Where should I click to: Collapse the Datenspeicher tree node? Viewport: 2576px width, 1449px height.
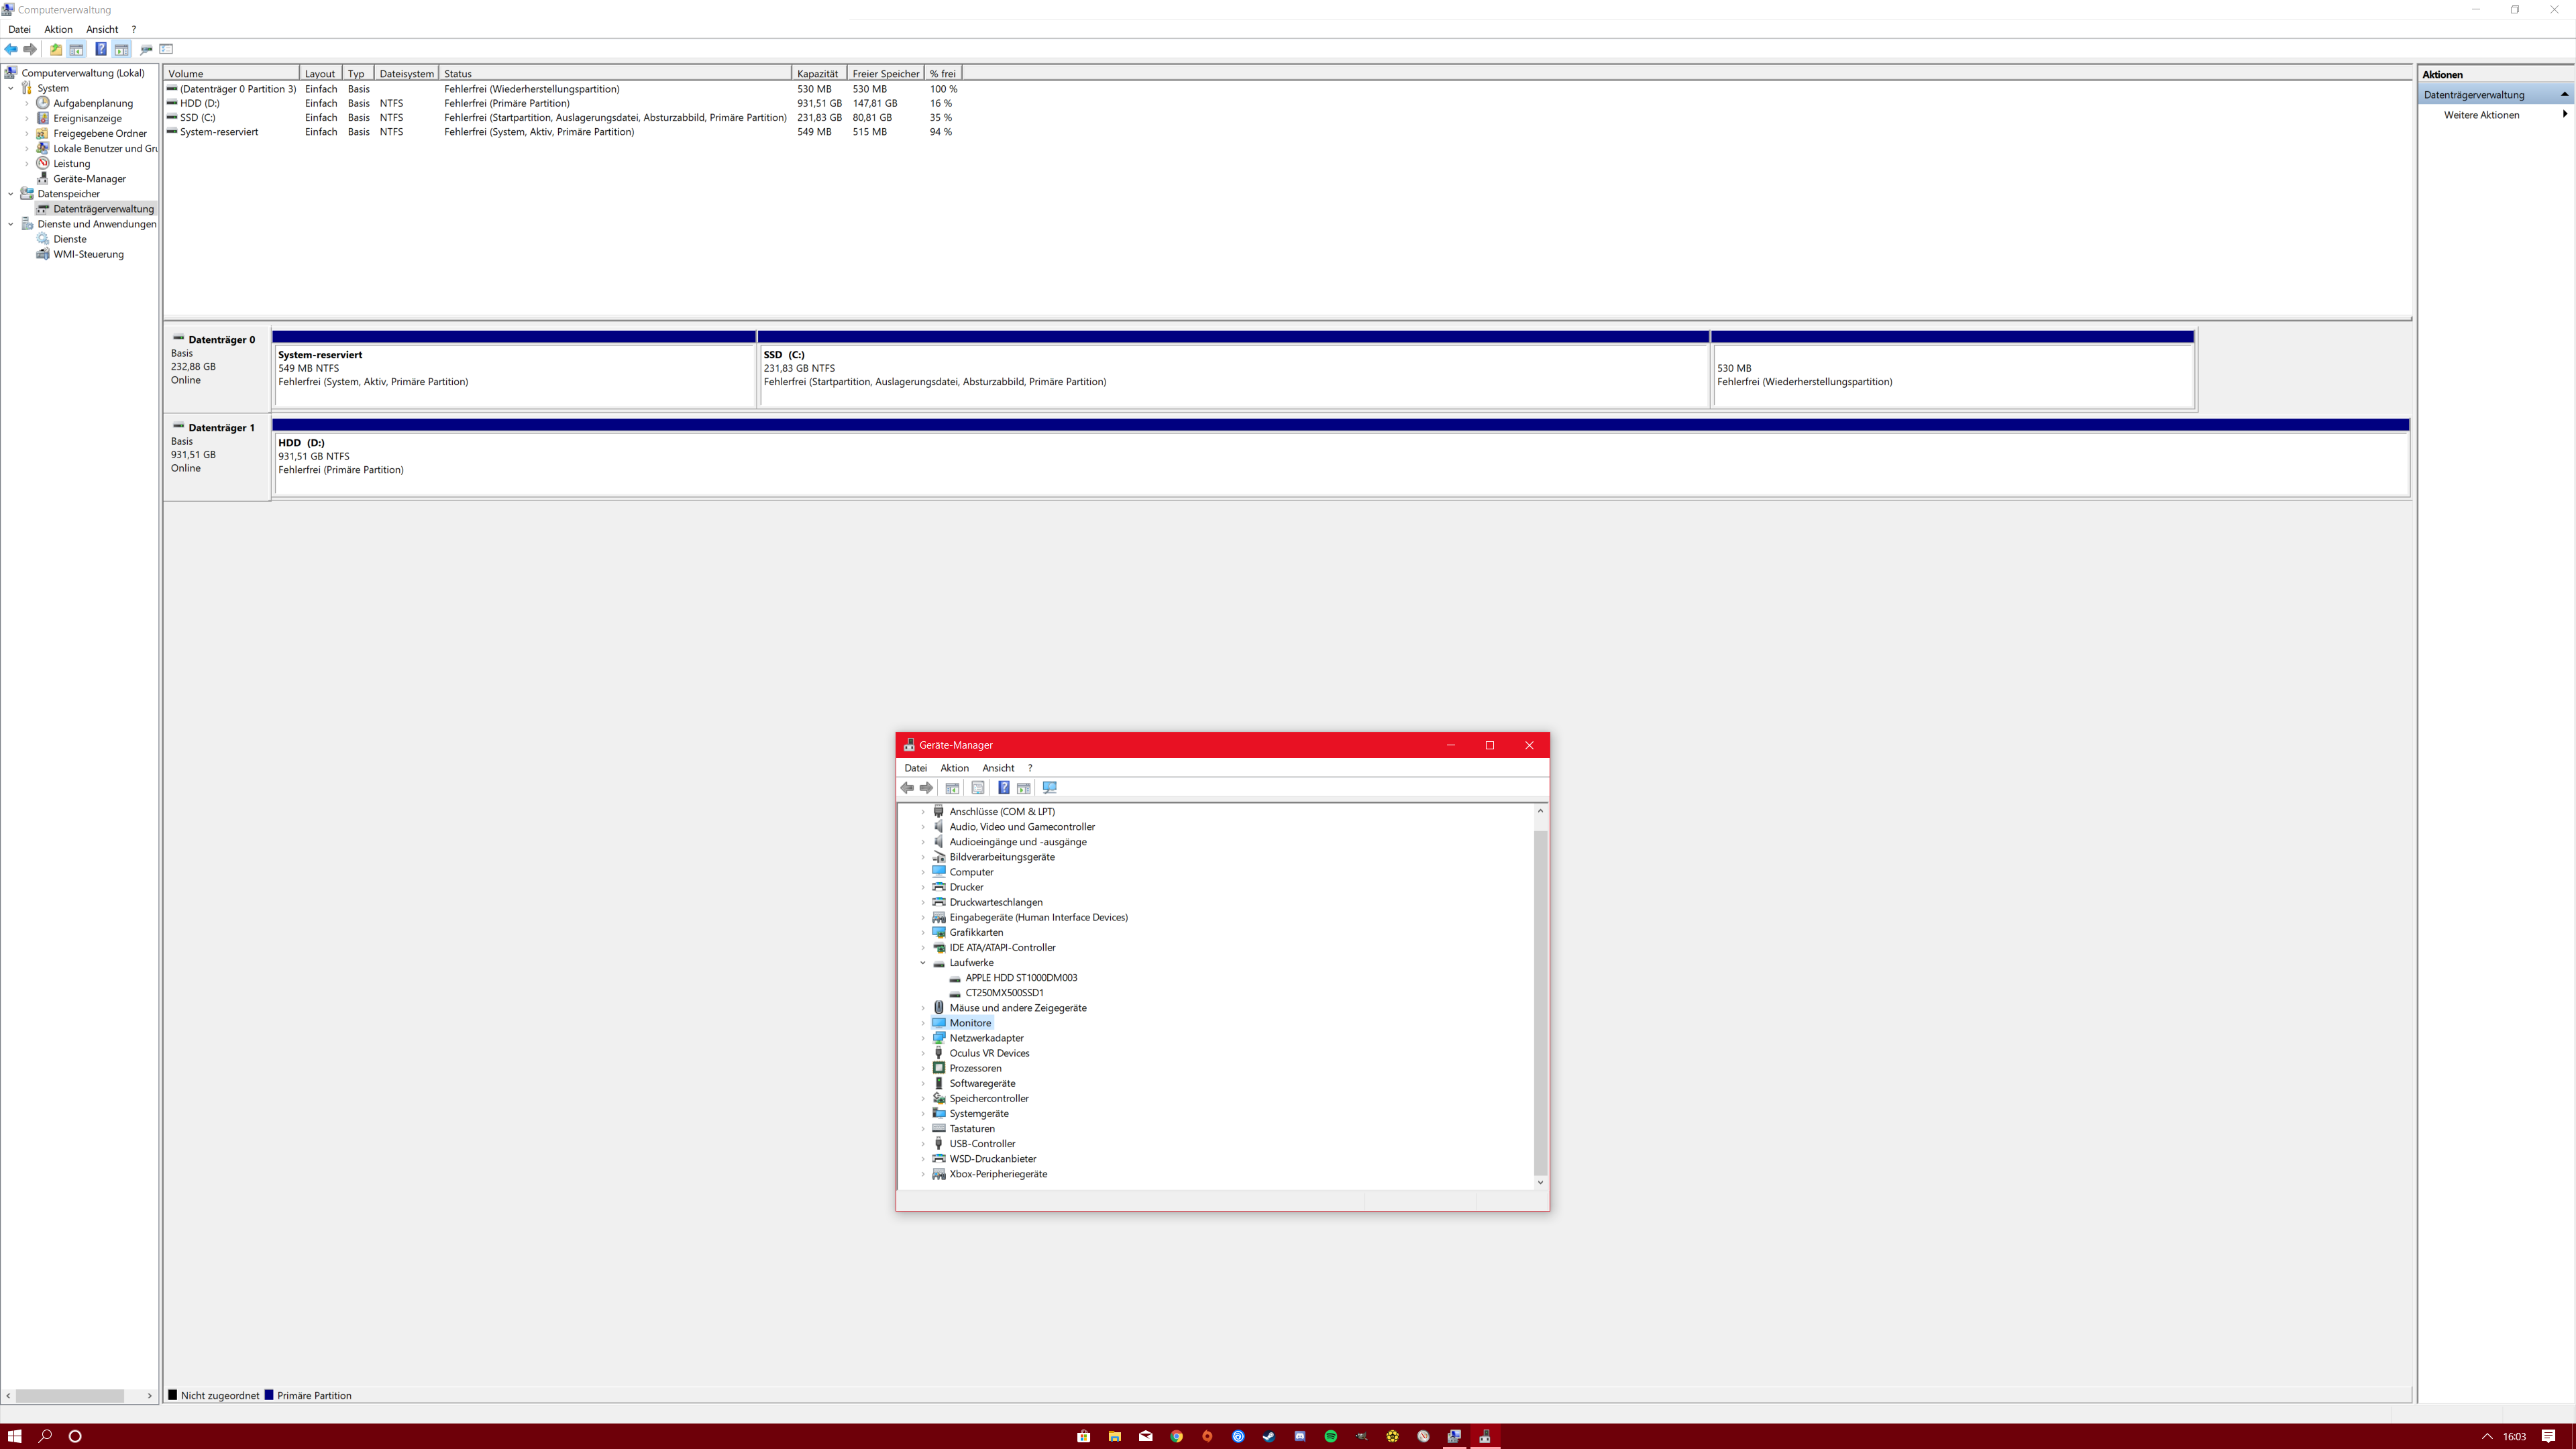11,194
